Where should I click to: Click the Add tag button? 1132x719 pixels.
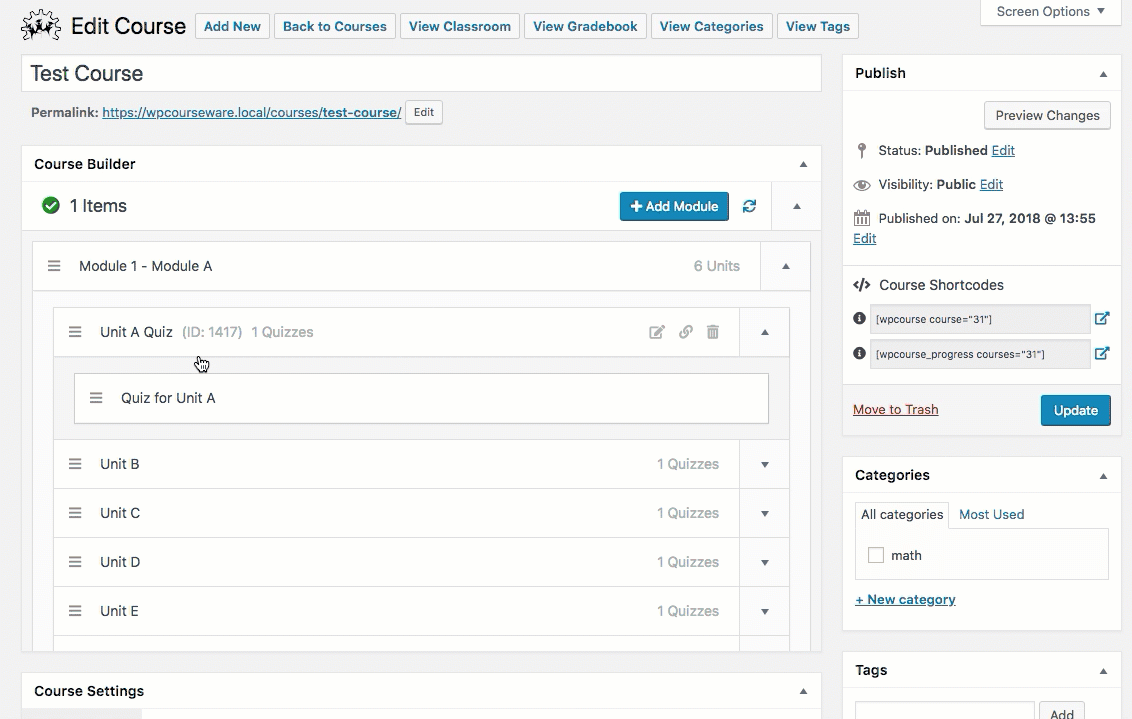tap(1062, 711)
